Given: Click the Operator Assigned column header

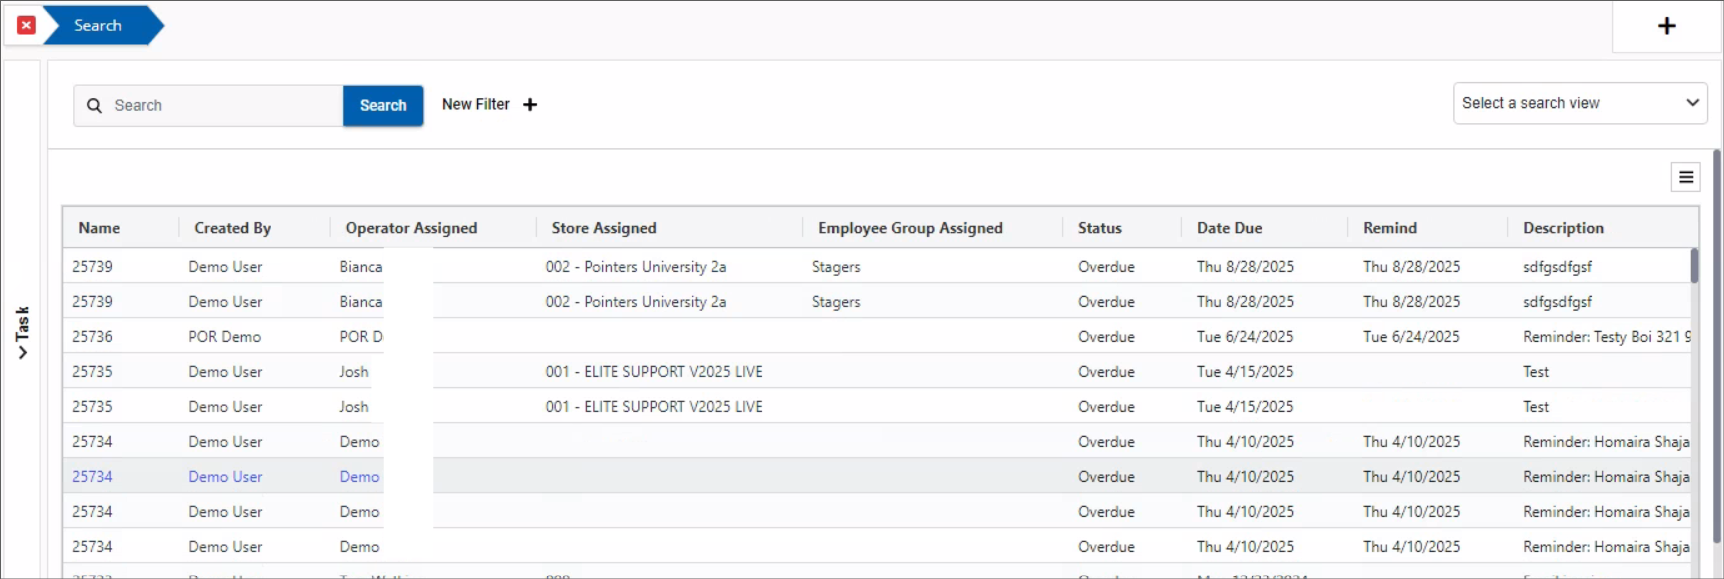Looking at the screenshot, I should [411, 228].
